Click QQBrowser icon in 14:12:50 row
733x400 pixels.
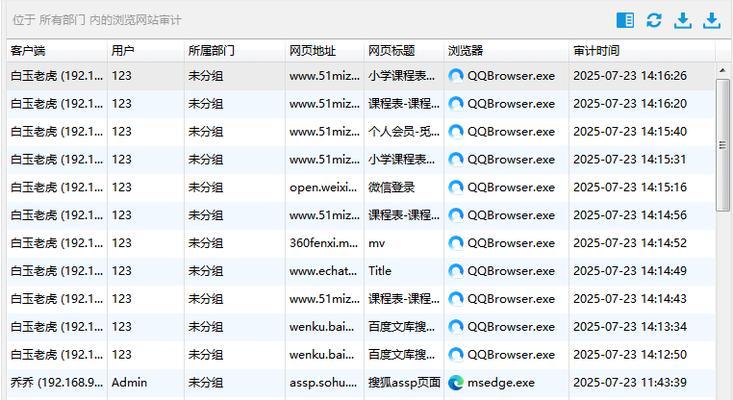click(x=455, y=355)
